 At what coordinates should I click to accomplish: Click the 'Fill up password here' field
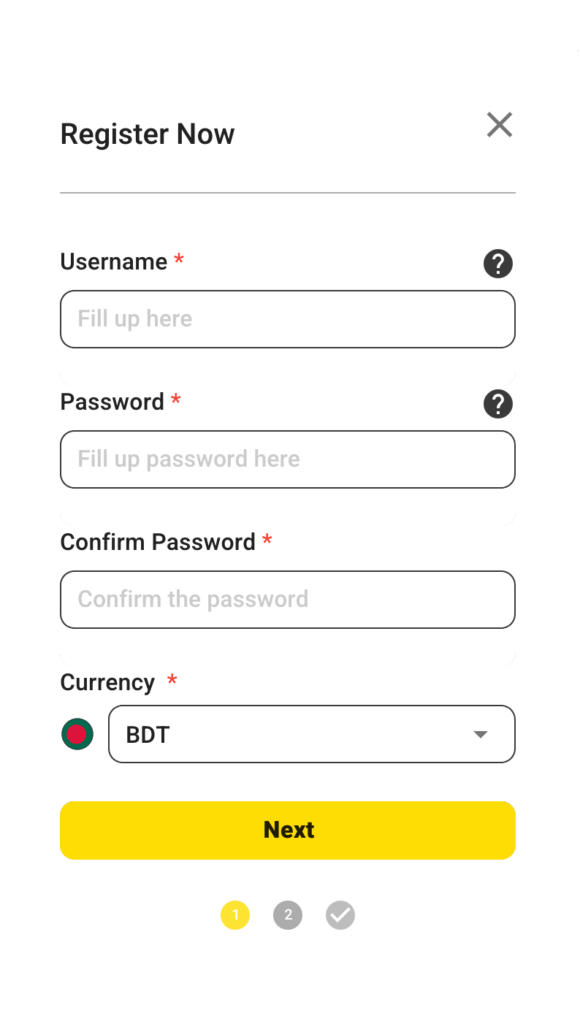point(287,459)
